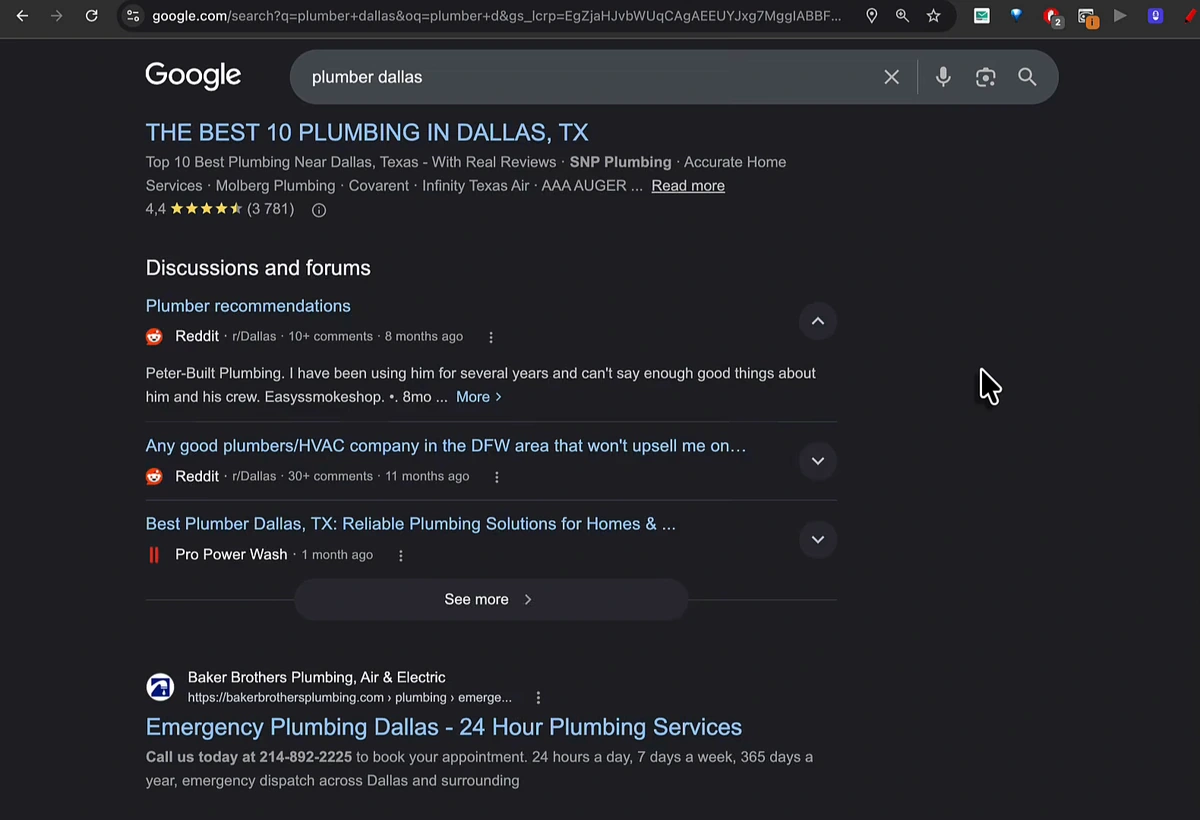Screen dimensions: 1200x820
Task: Open three-dot menu for Plumber recommendations result
Action: point(490,337)
